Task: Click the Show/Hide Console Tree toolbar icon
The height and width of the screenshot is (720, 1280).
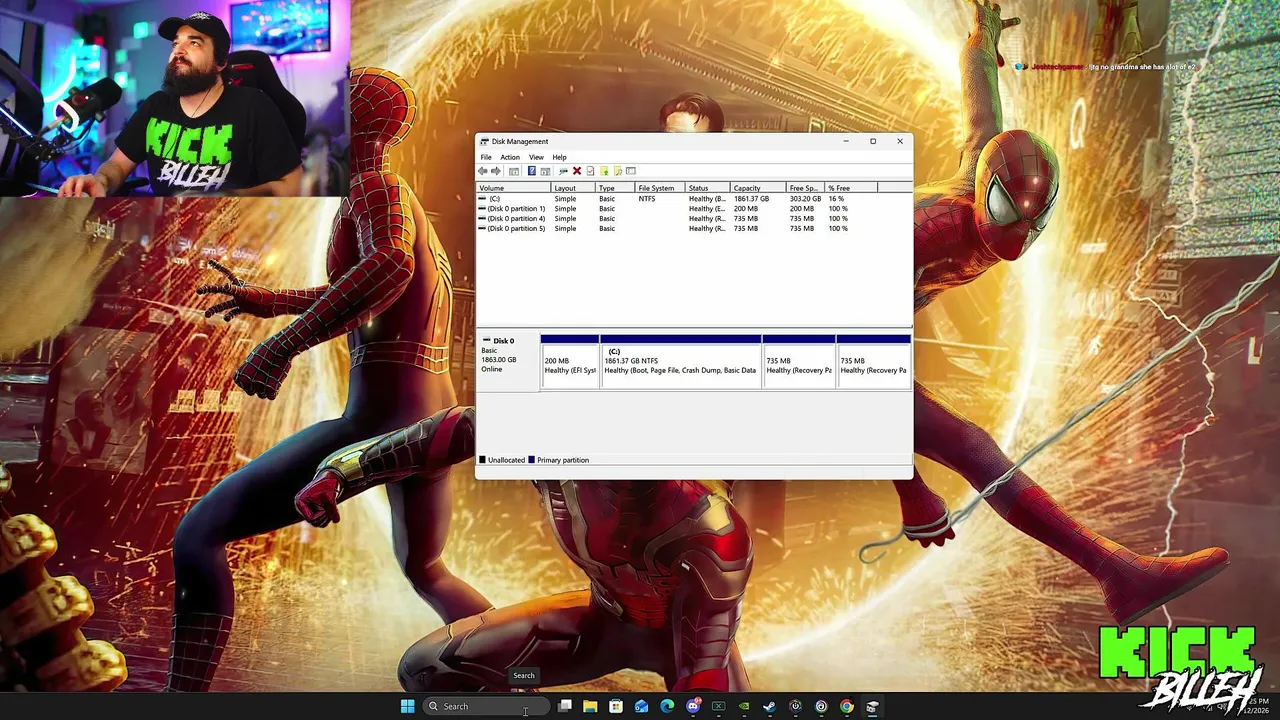Action: click(514, 171)
